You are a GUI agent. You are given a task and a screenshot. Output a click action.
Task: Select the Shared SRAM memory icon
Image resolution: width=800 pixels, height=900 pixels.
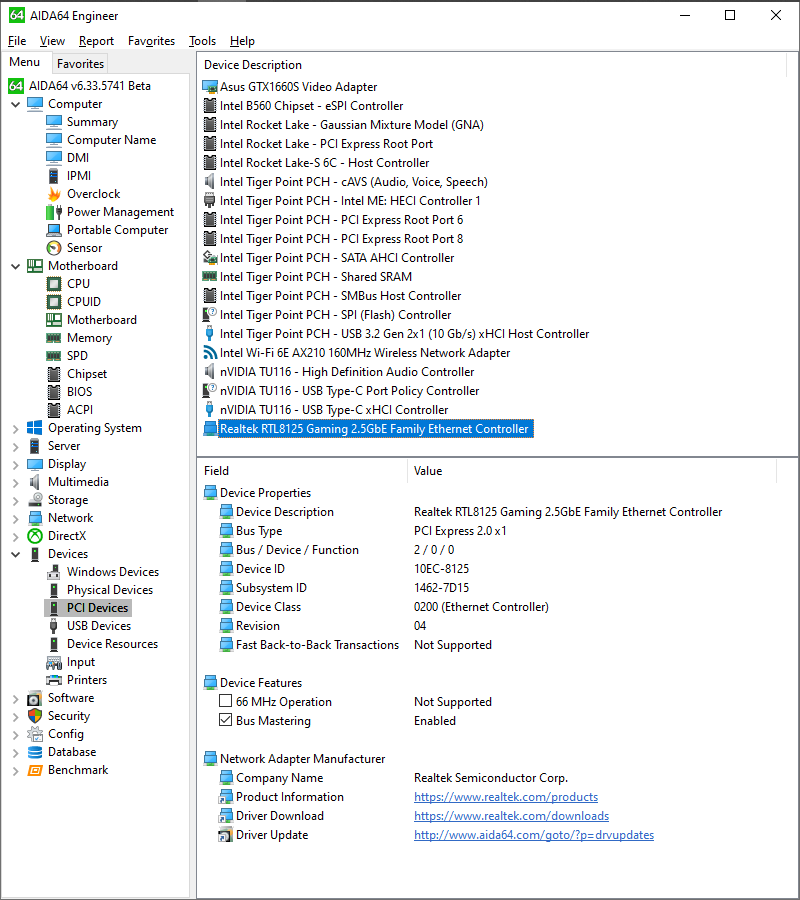(x=210, y=277)
